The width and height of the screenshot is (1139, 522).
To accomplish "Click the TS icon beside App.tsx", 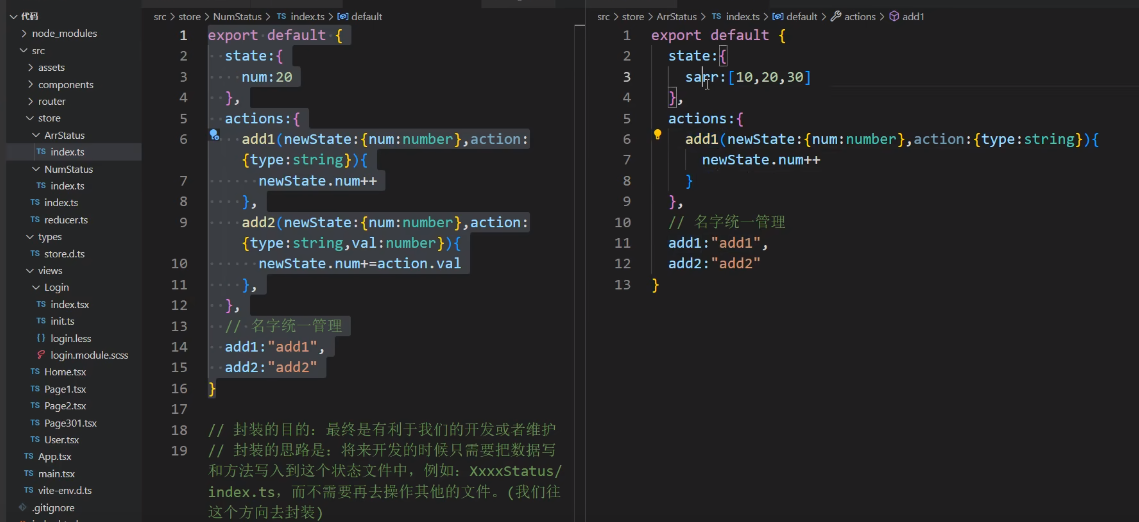I will pos(28,457).
